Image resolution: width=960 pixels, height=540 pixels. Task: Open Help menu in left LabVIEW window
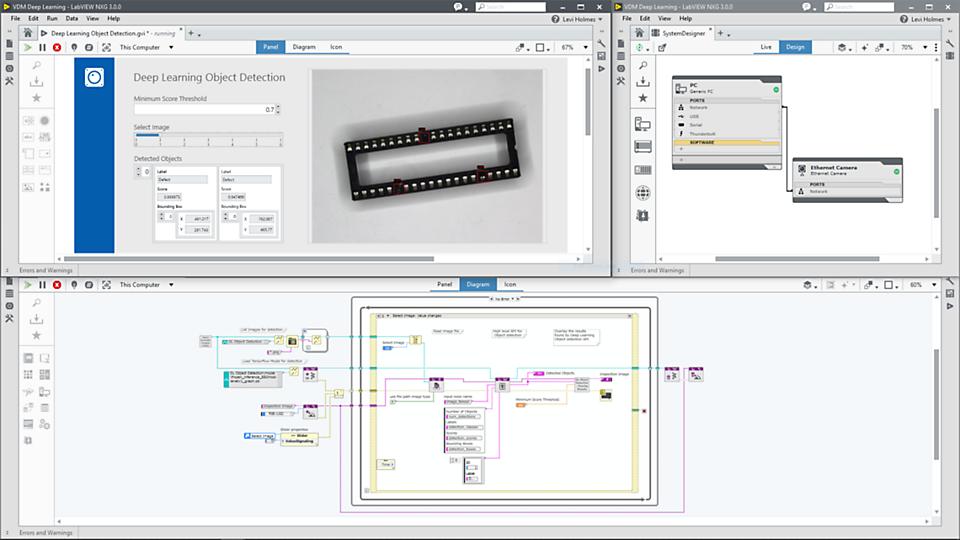click(114, 18)
